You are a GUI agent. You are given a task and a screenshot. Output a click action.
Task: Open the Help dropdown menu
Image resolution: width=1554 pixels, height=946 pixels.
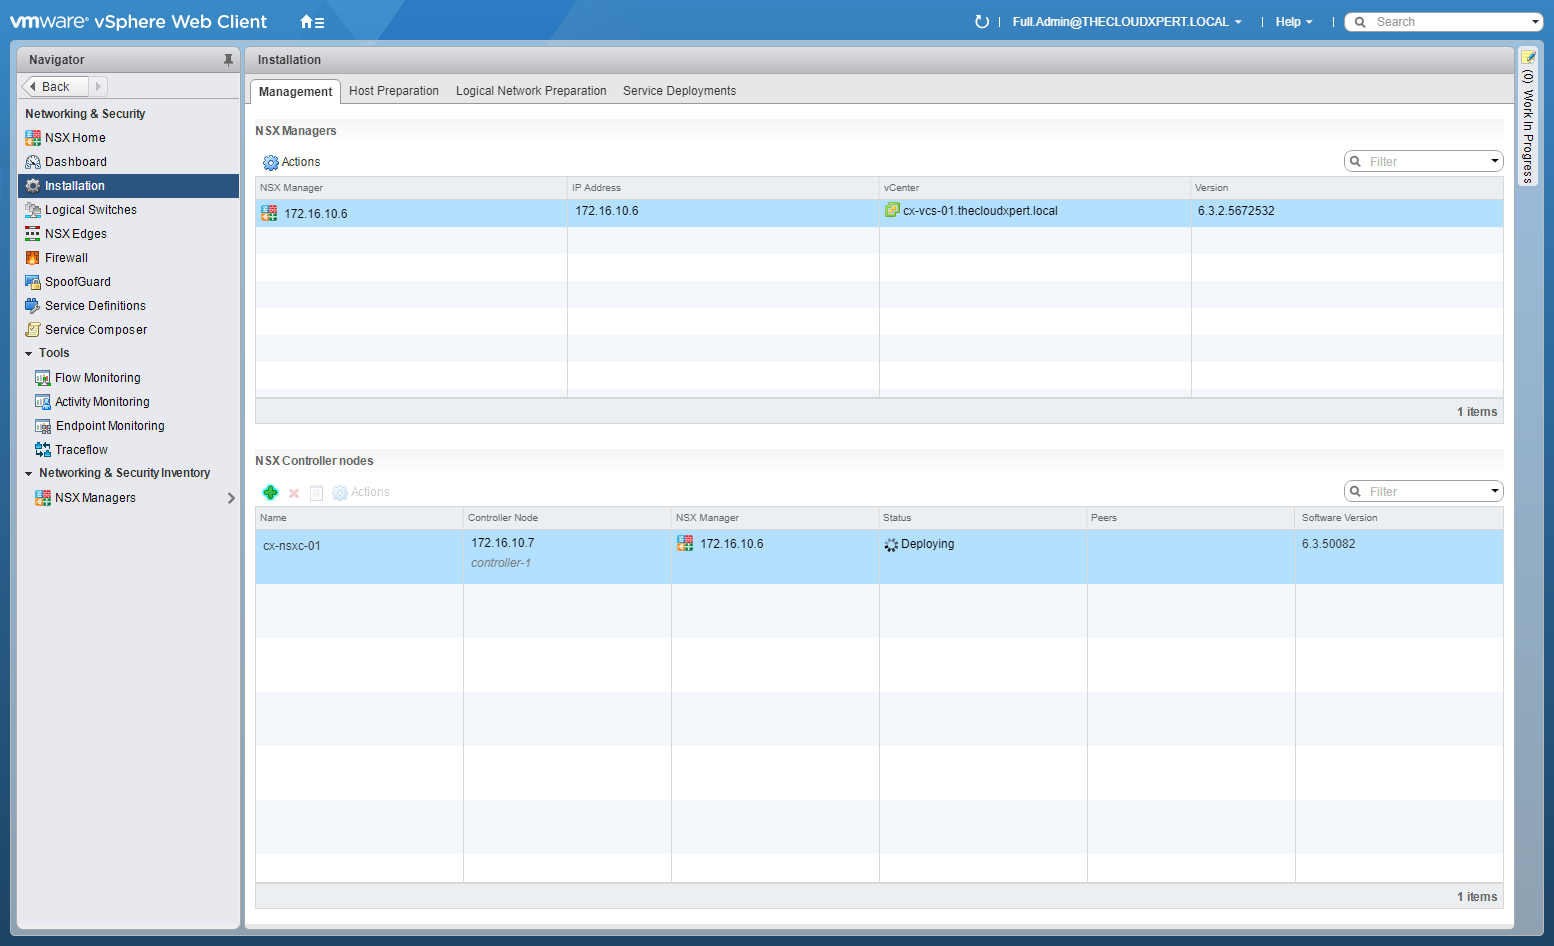(1293, 22)
